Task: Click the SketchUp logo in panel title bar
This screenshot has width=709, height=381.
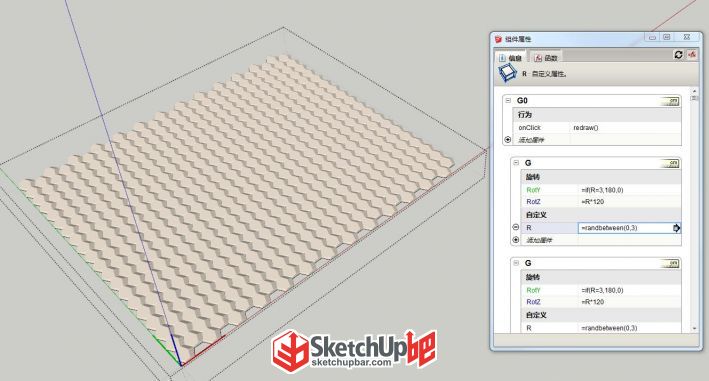Action: 498,39
